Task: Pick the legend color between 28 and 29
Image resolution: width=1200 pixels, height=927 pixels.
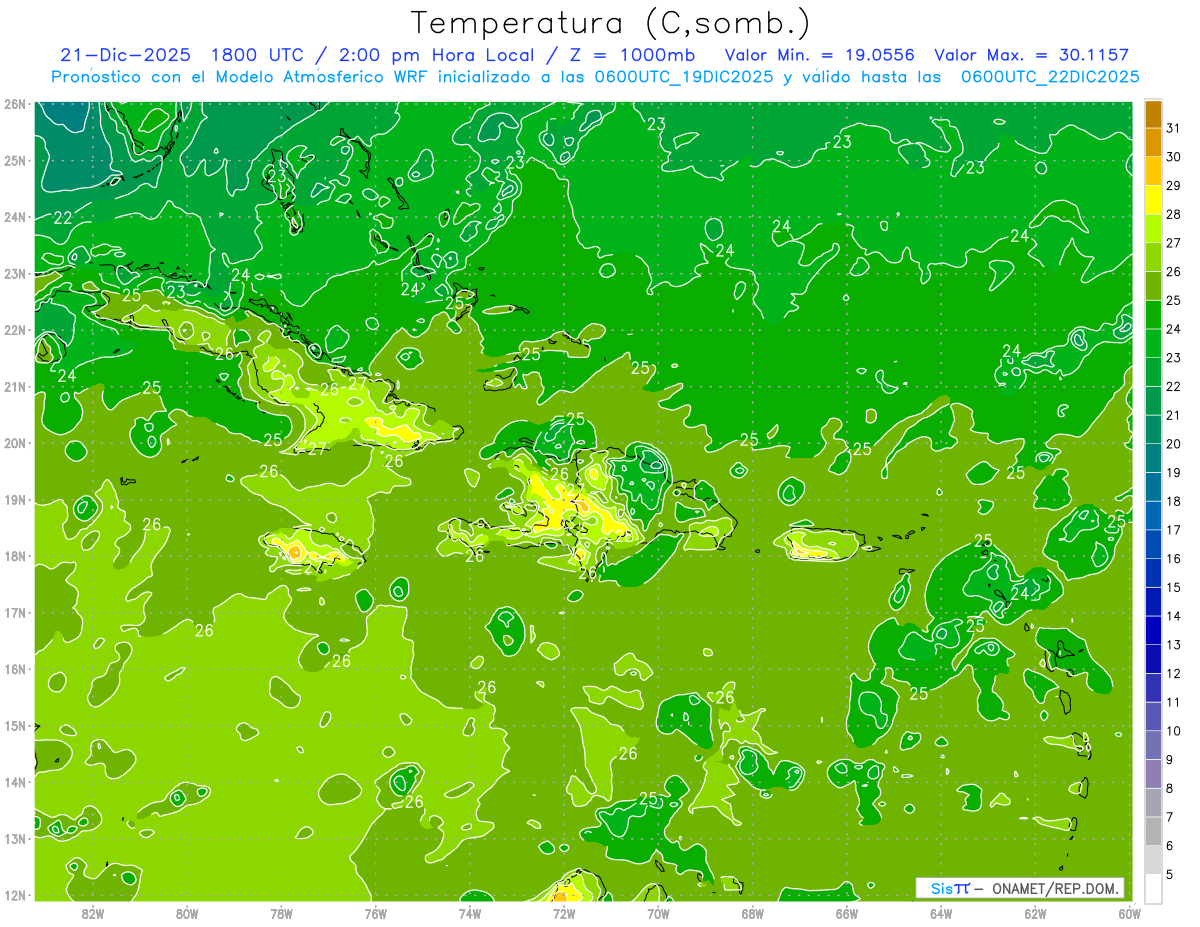Action: (1153, 200)
